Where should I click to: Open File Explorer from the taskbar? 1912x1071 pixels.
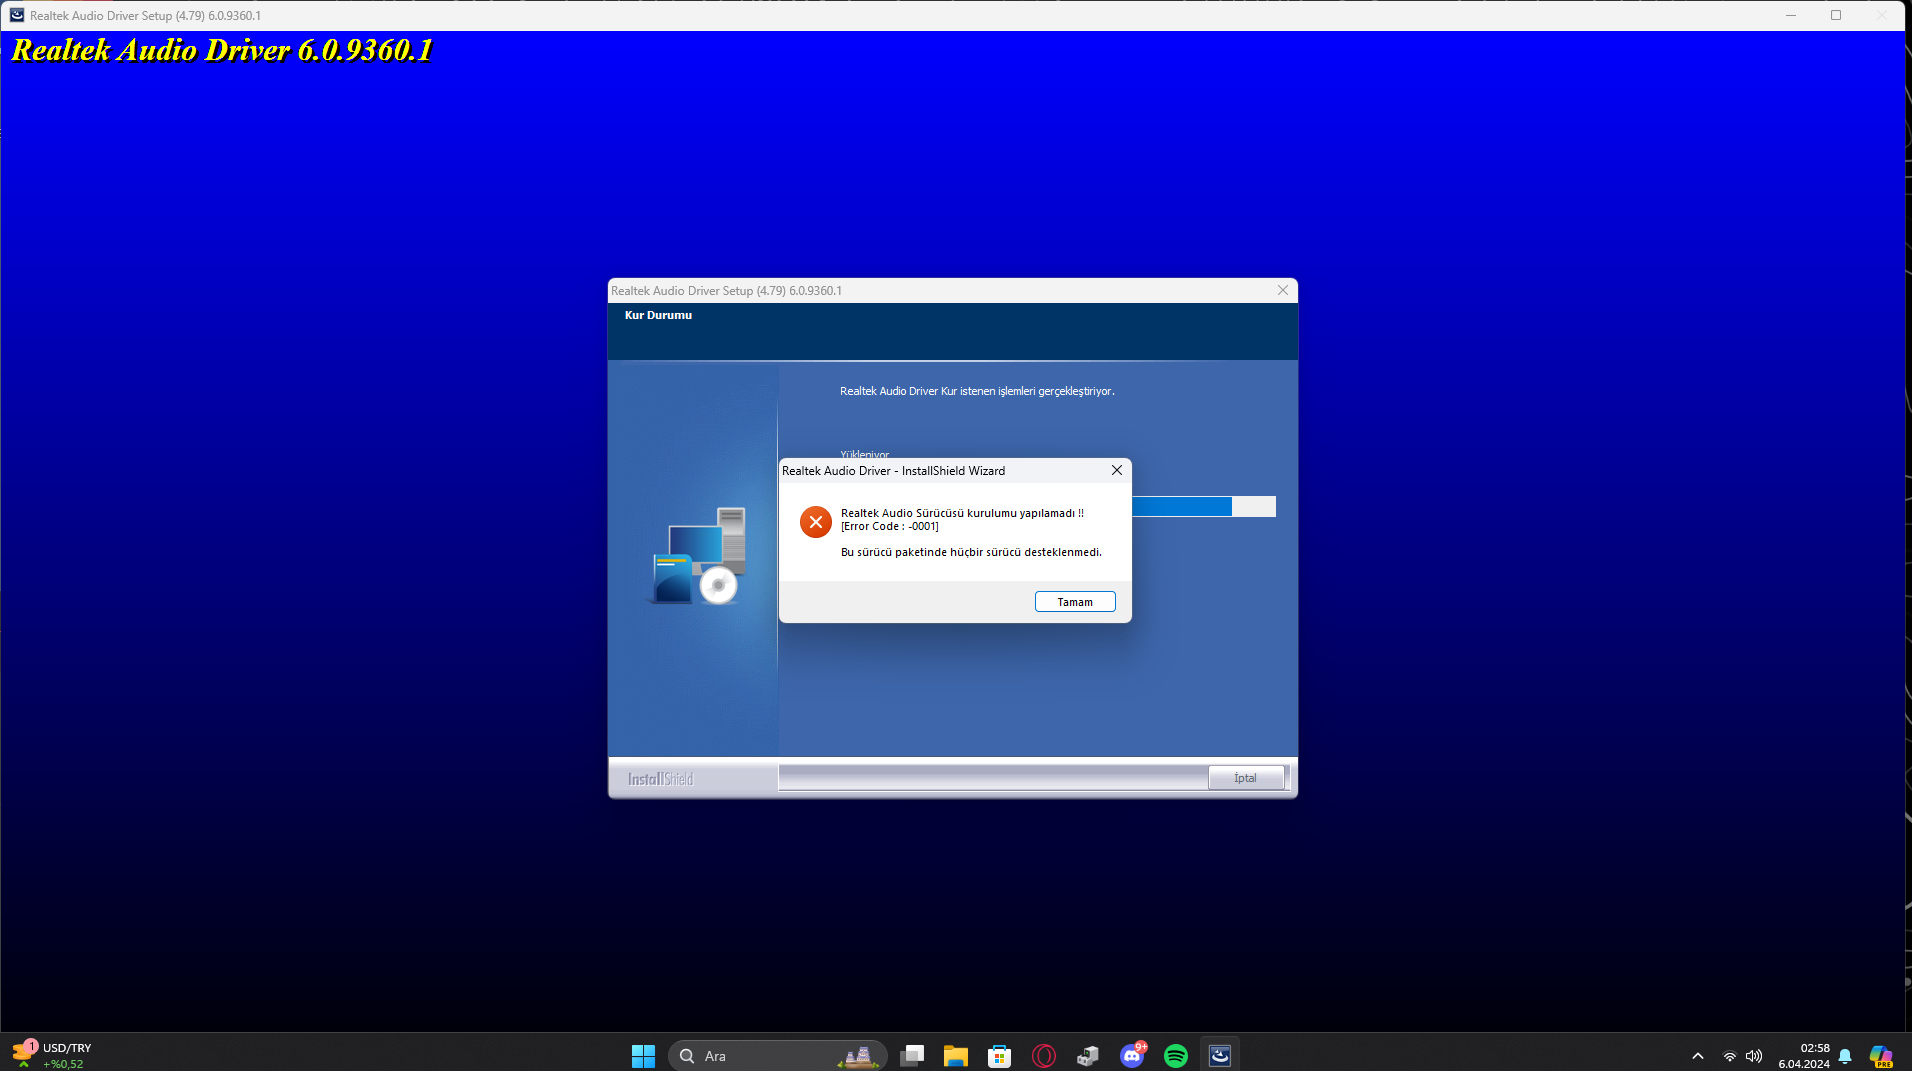(956, 1056)
